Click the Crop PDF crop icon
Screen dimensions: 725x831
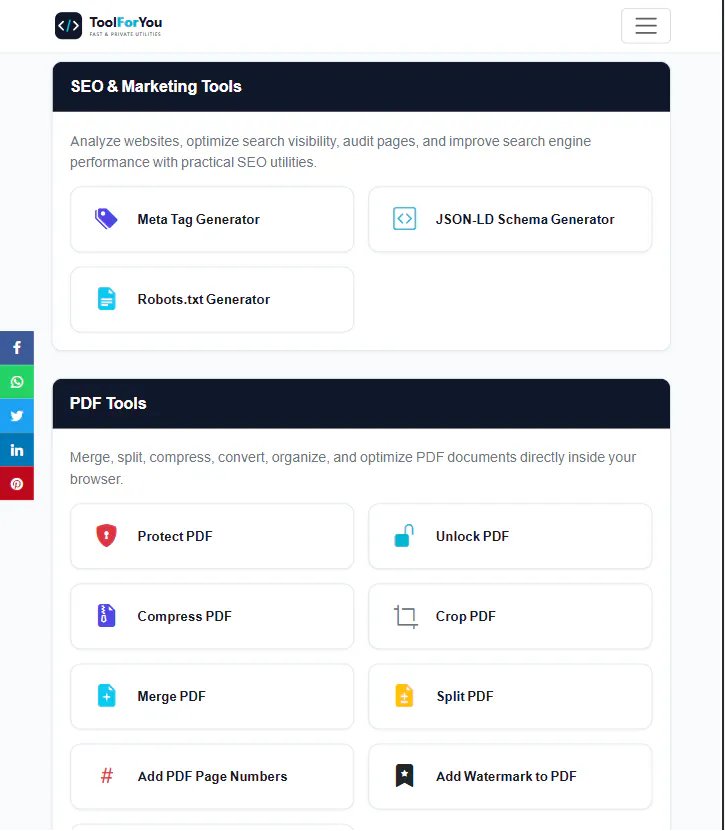(x=406, y=617)
